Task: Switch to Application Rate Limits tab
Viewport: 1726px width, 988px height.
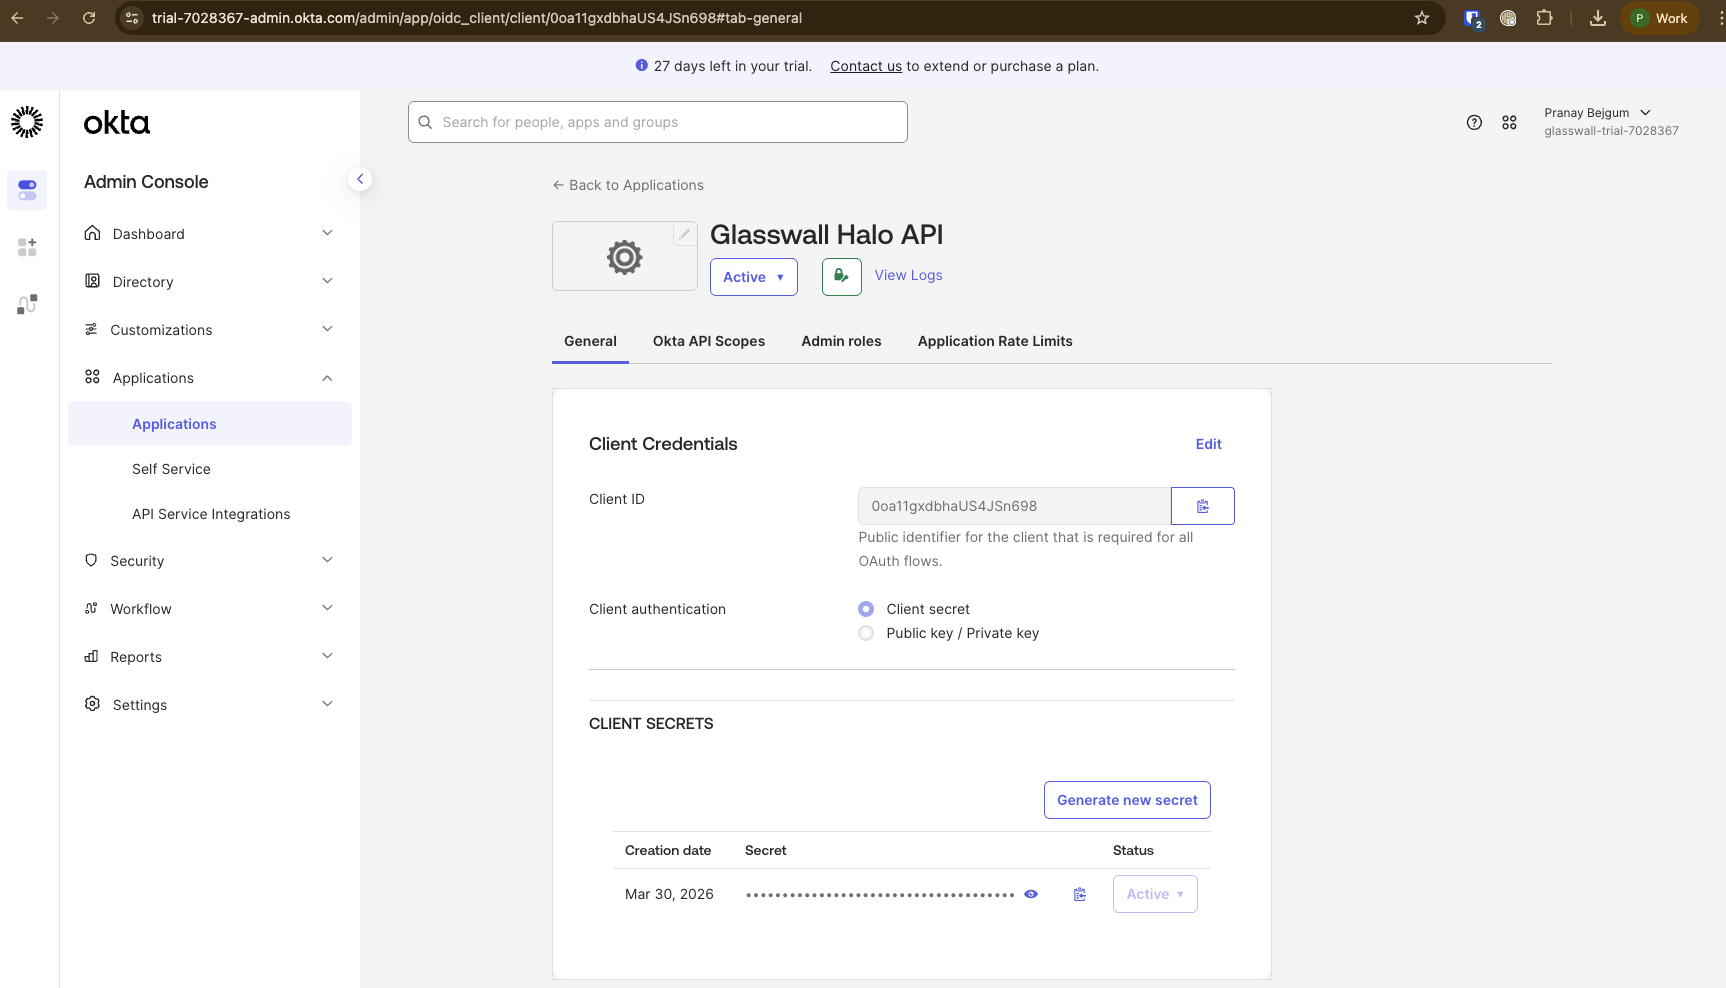Action: 995,341
